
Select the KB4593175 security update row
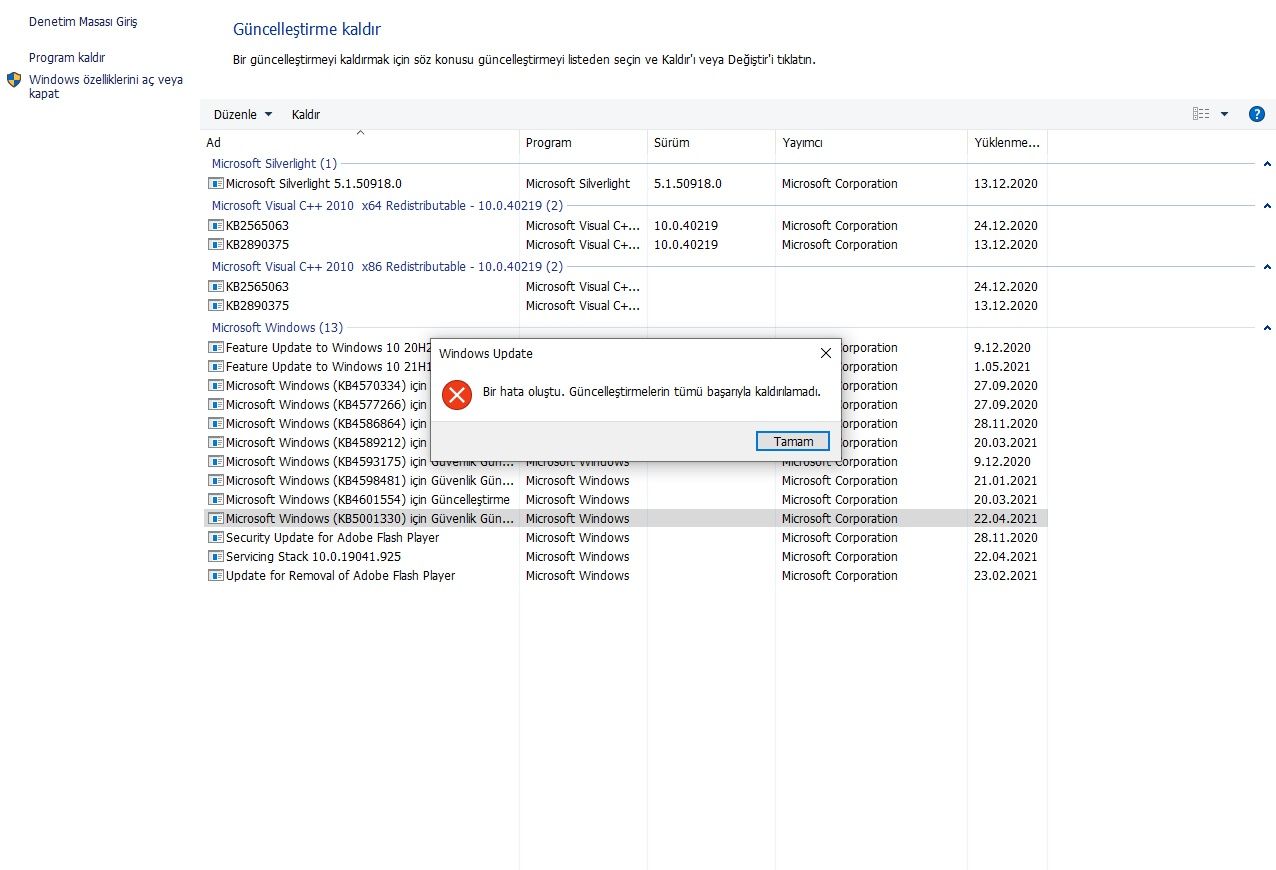coord(626,462)
